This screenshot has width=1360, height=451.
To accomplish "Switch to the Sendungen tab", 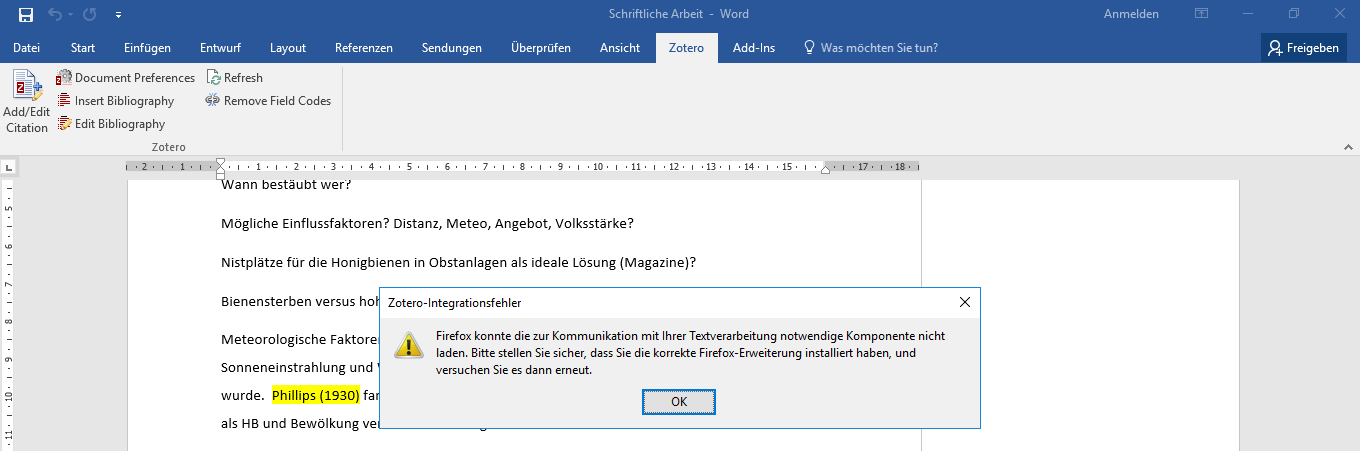I will [452, 47].
